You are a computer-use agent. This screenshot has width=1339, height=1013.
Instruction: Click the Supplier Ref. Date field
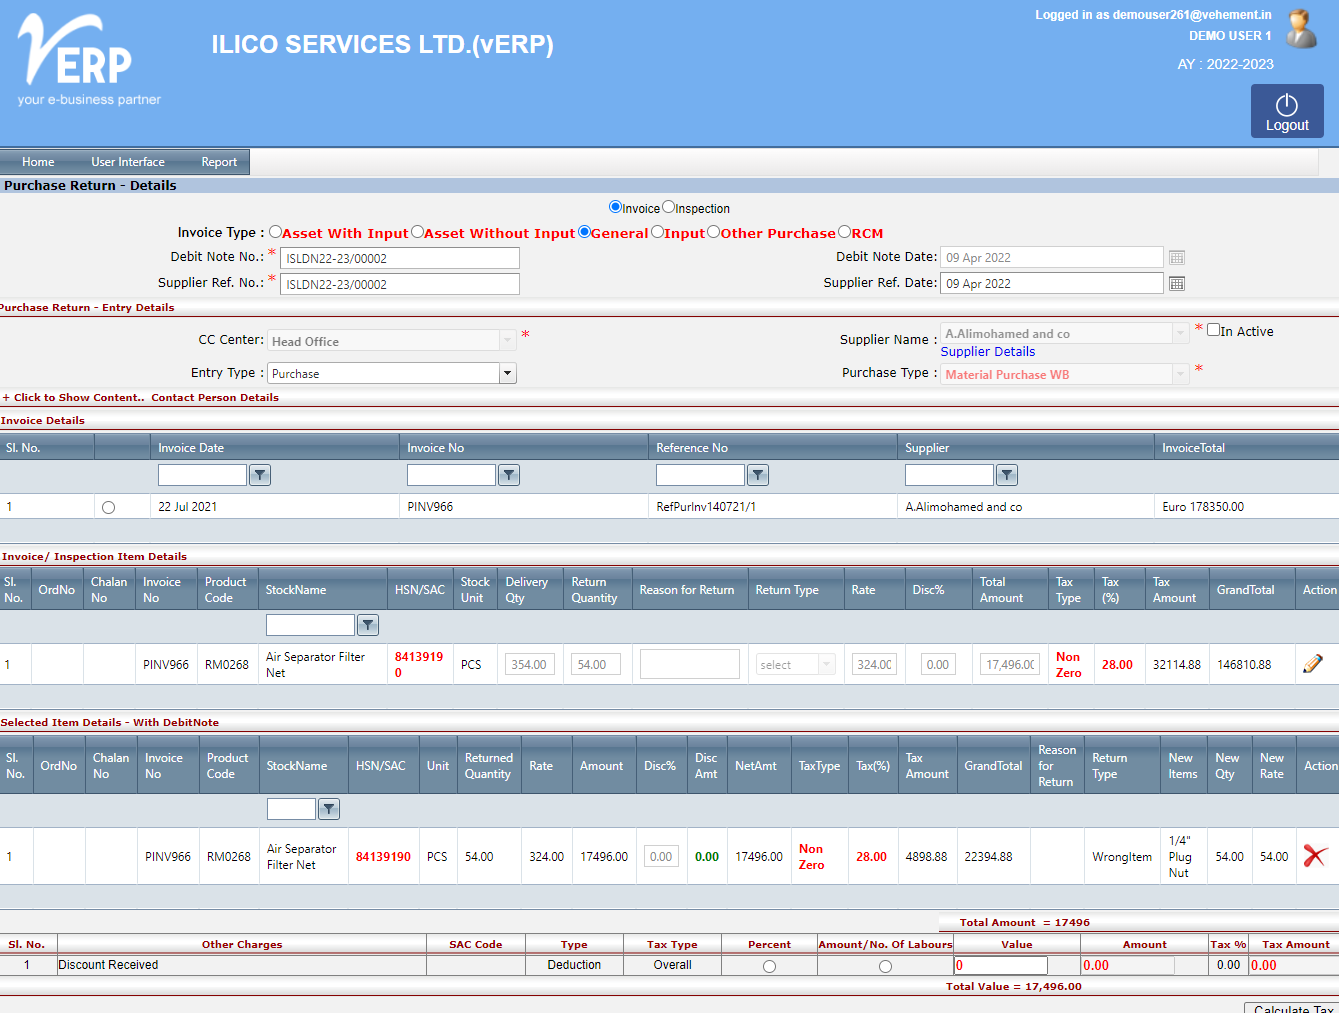(x=1052, y=283)
